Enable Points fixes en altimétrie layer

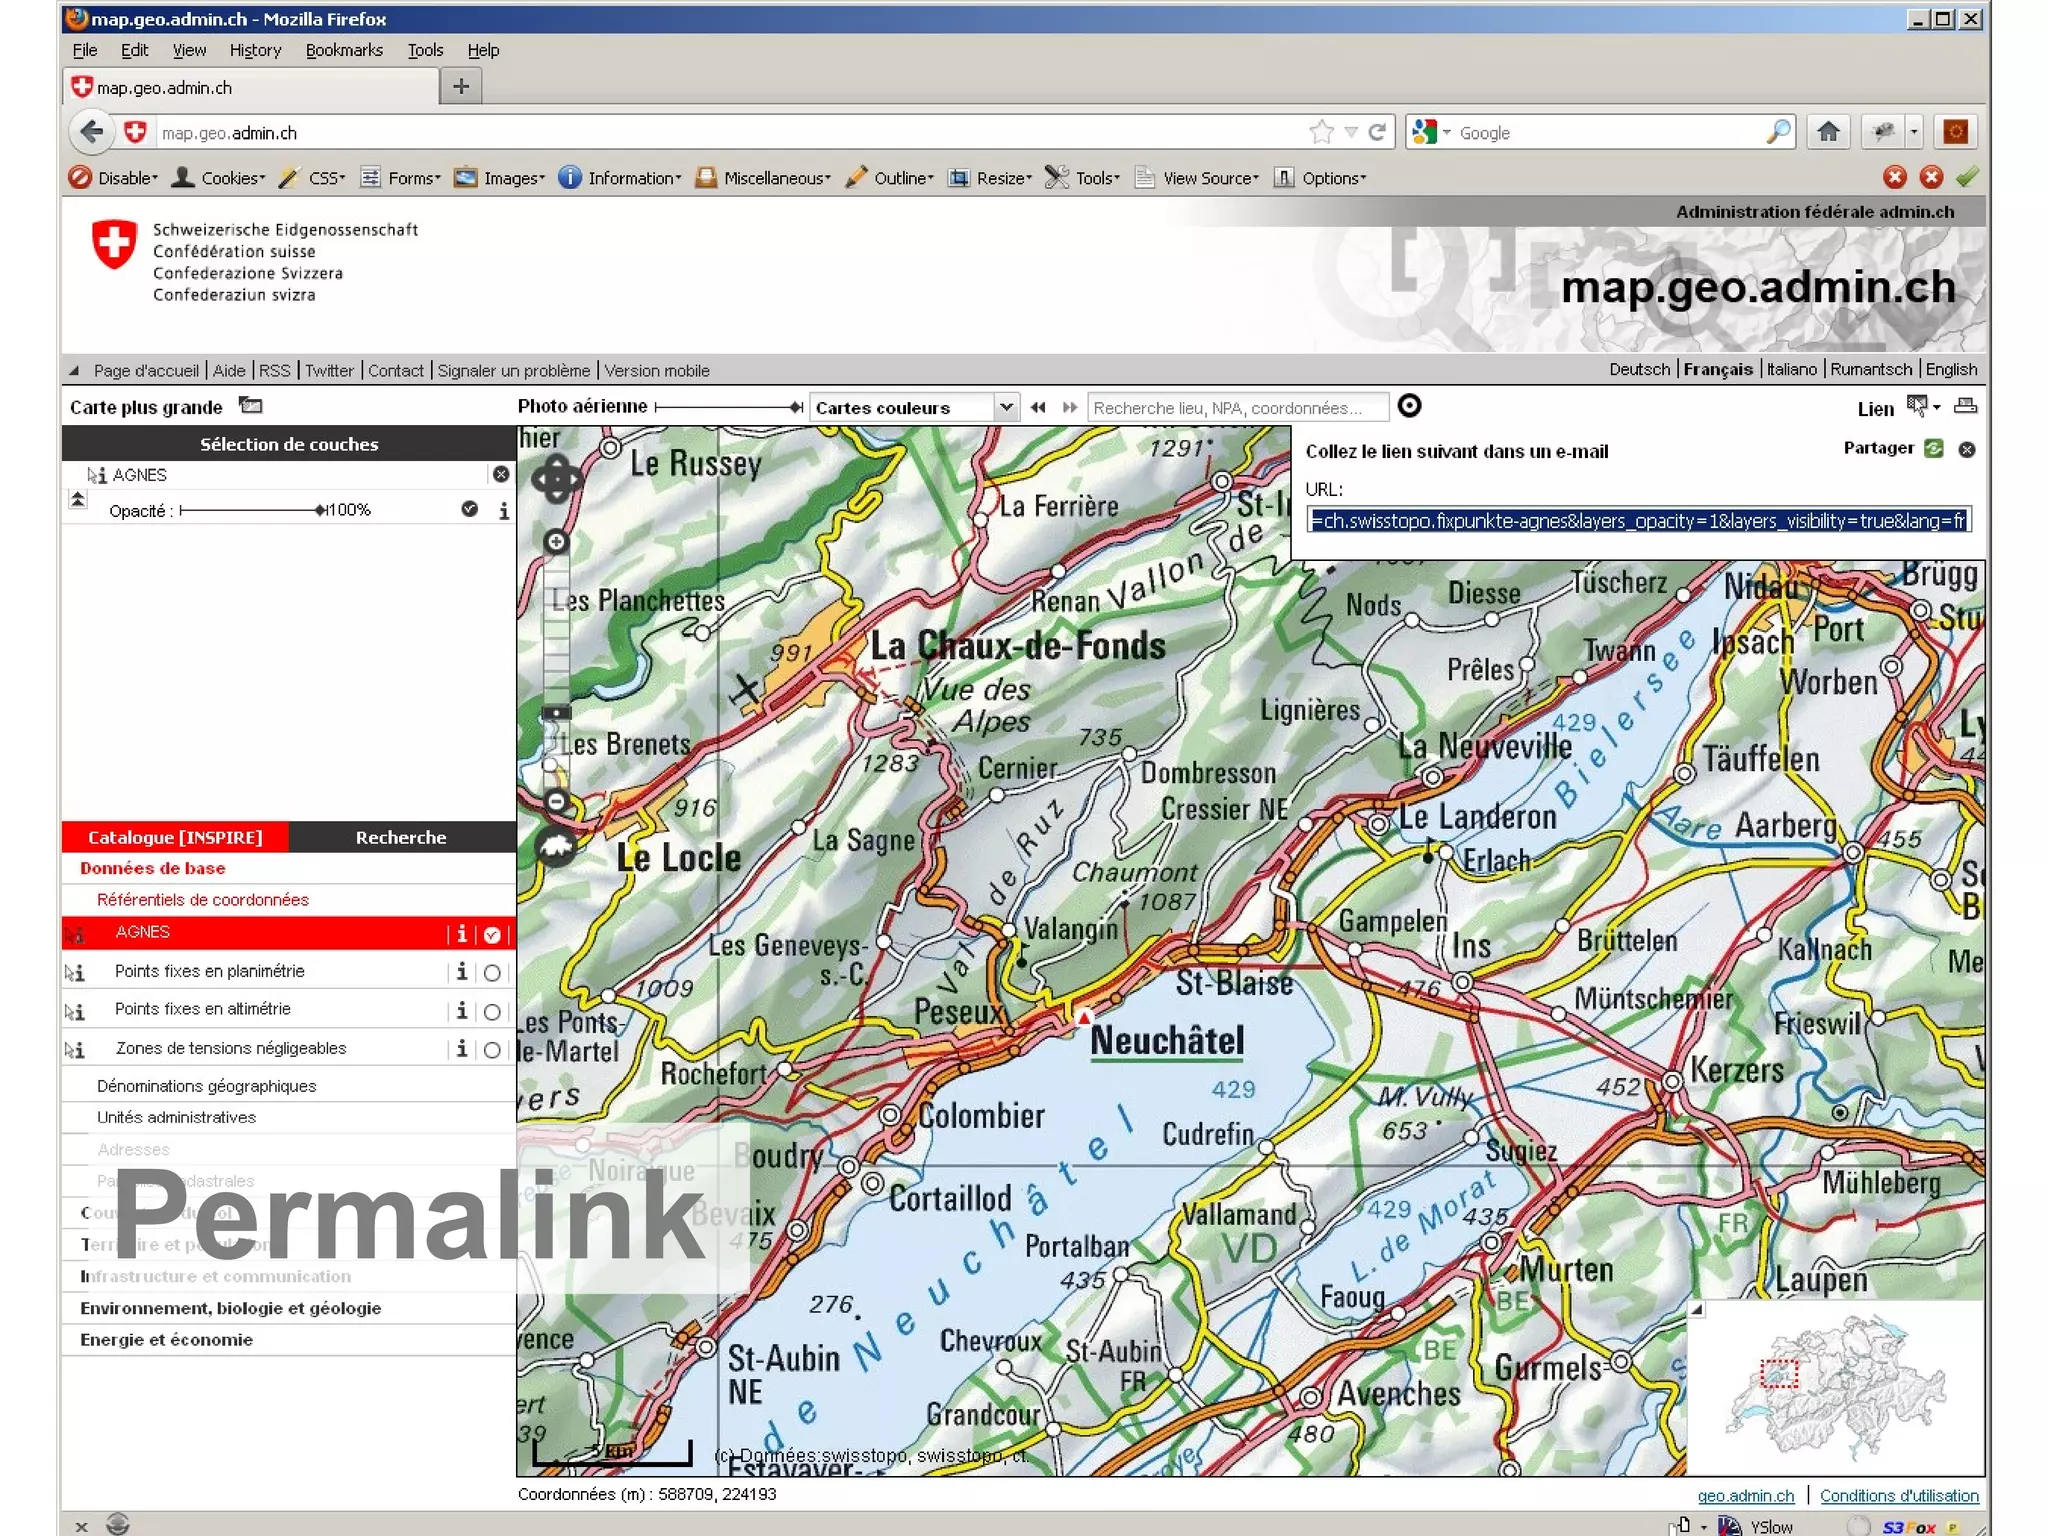click(x=492, y=1011)
